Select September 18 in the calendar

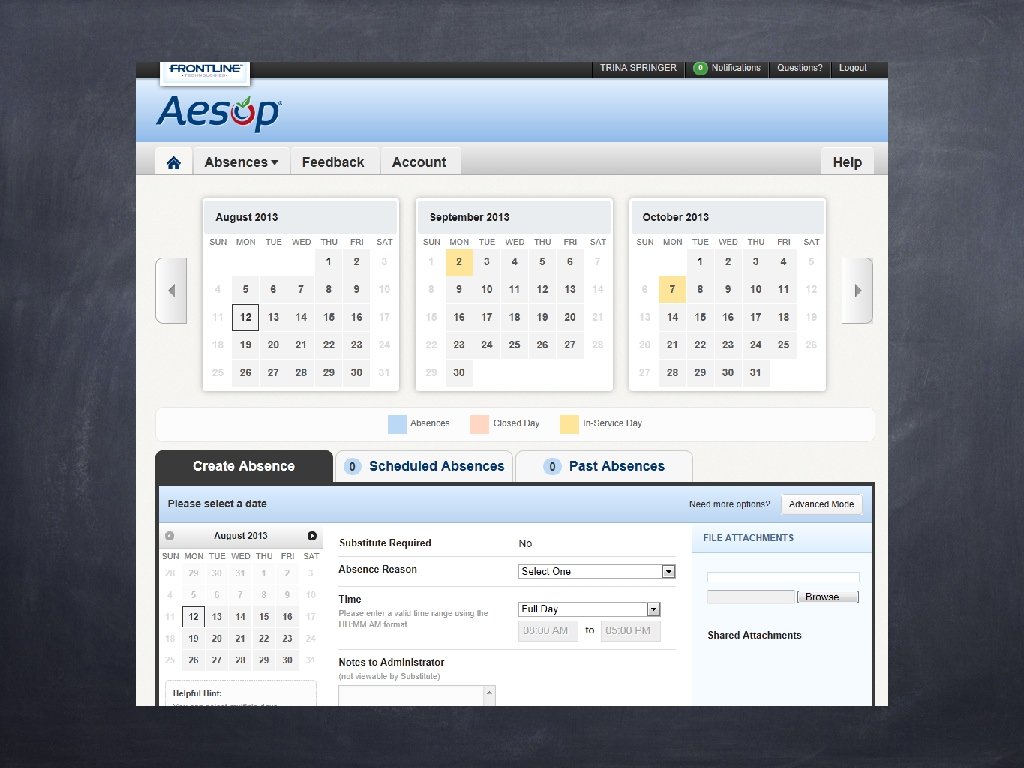click(x=515, y=317)
